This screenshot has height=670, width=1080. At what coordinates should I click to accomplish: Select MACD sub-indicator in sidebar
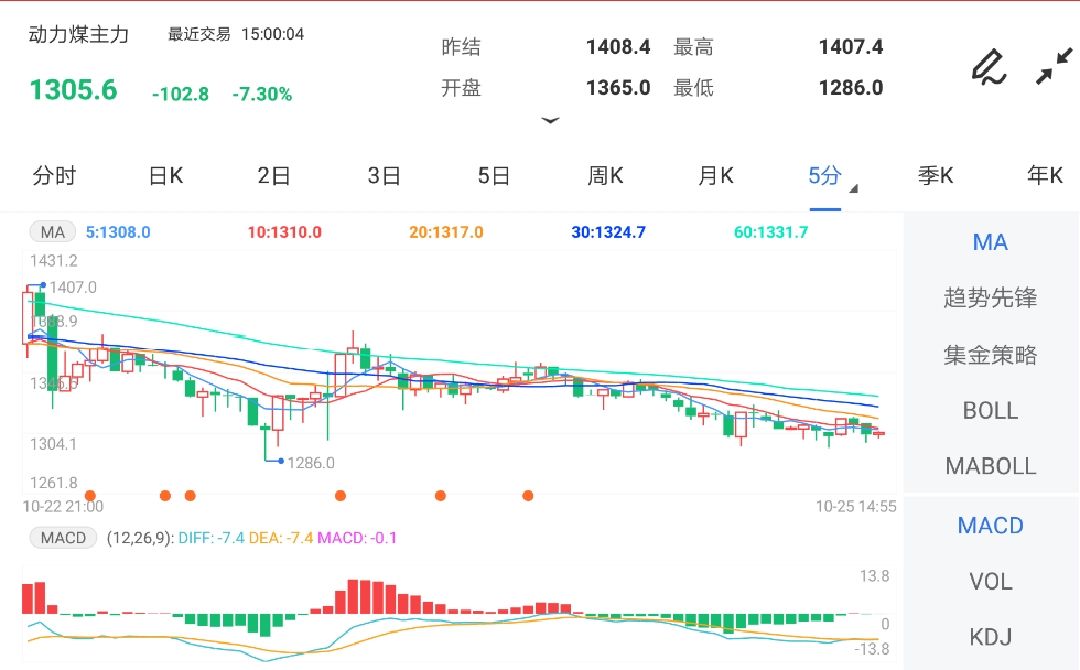[990, 525]
